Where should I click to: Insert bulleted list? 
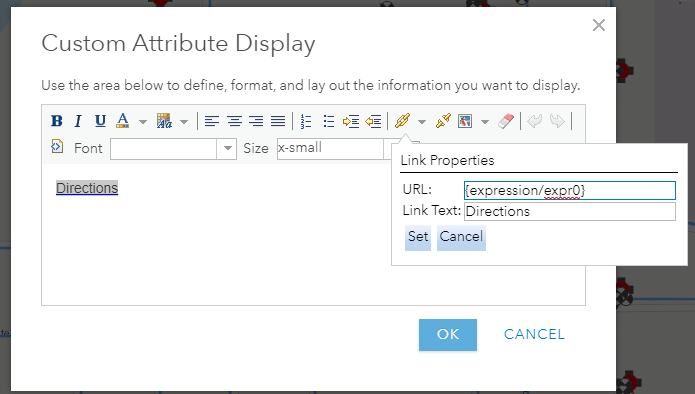point(328,121)
